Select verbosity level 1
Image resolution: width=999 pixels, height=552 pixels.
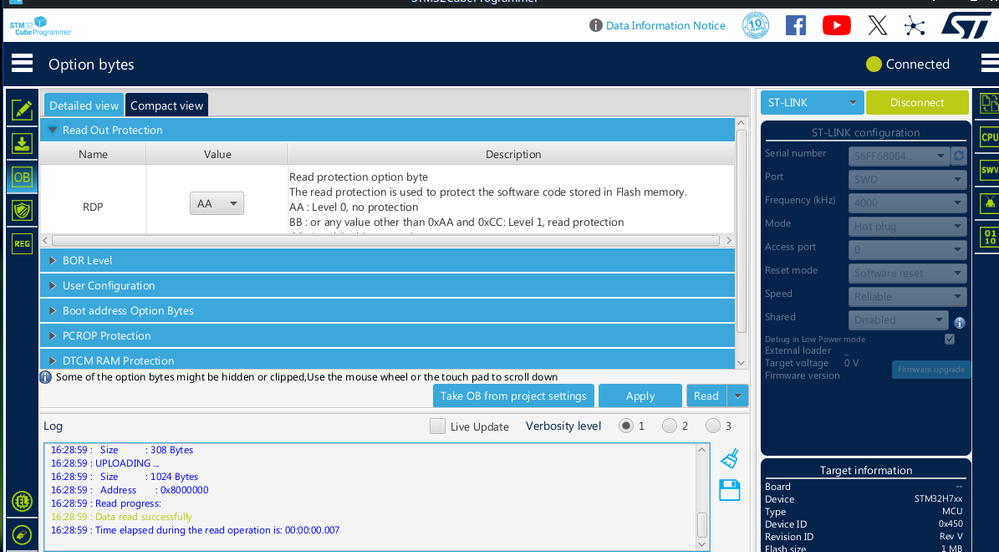click(626, 425)
